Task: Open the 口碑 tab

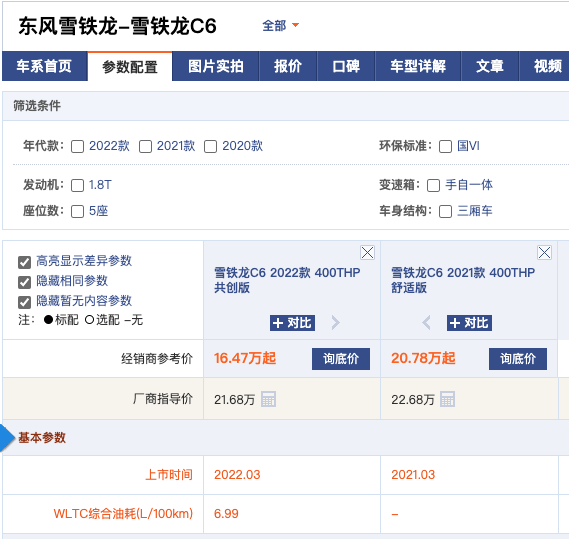Action: pyautogui.click(x=346, y=66)
